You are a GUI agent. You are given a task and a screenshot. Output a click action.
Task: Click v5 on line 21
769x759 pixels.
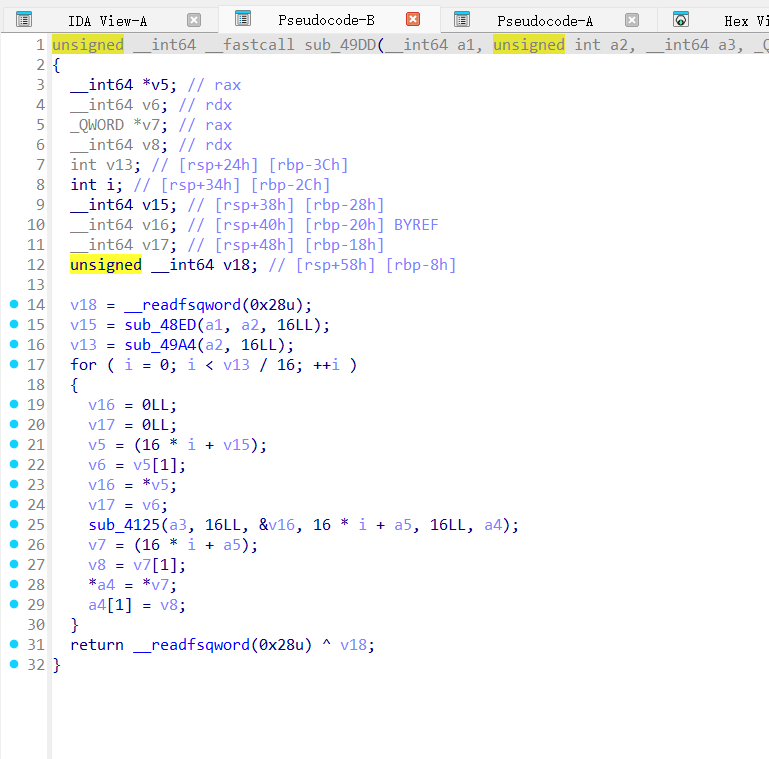(97, 445)
